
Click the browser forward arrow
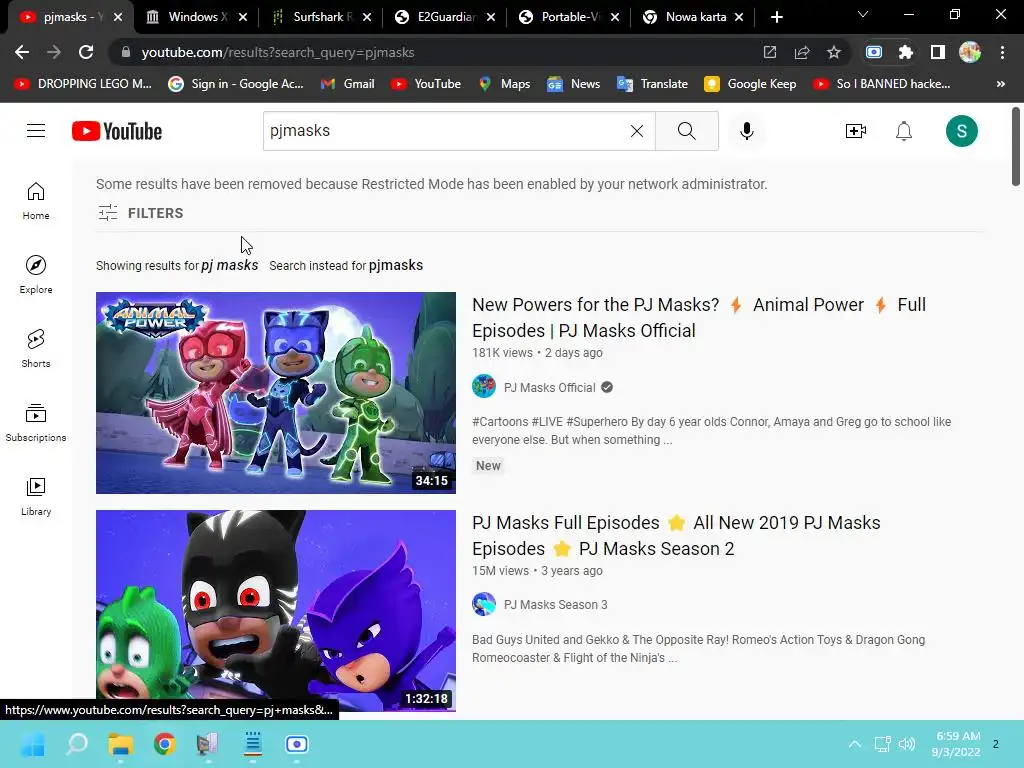click(x=54, y=52)
